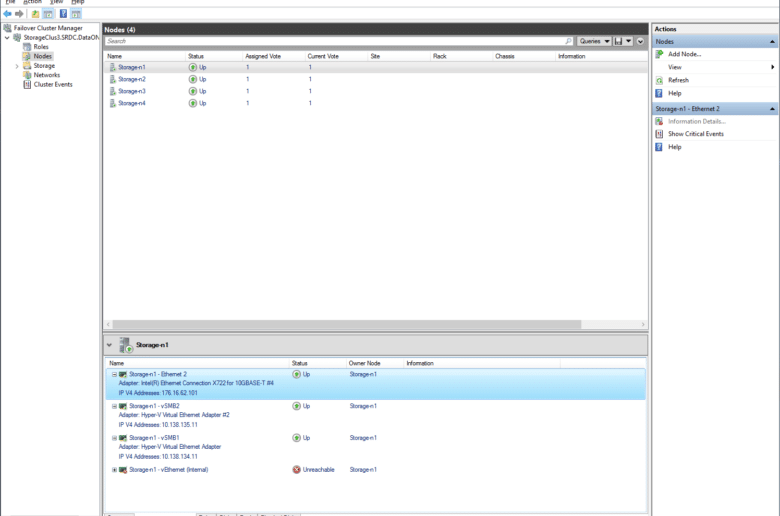
Task: Expand Storage-n1 - vEthernet (Internal) entry
Action: [114, 470]
